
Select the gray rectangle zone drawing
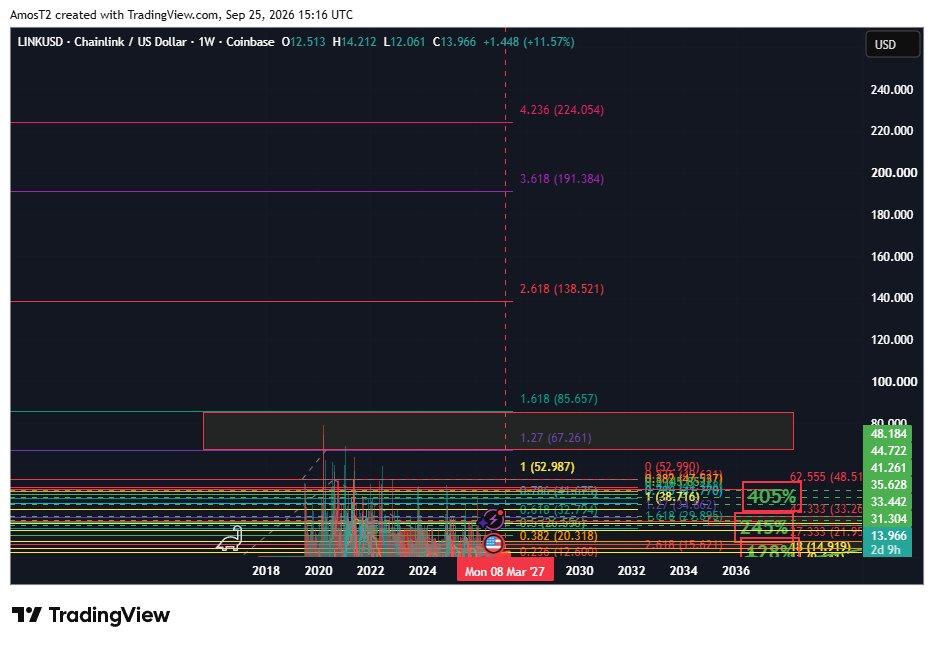click(498, 431)
